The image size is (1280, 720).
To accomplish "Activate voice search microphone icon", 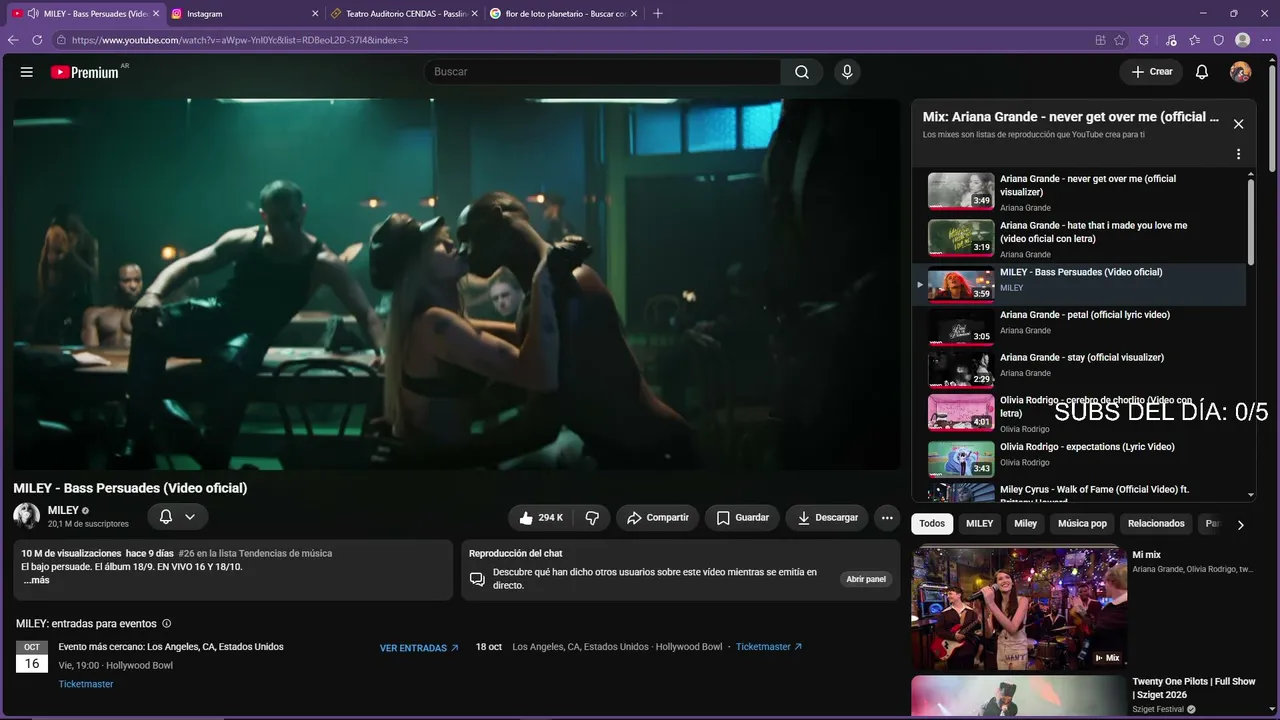I will coord(847,72).
